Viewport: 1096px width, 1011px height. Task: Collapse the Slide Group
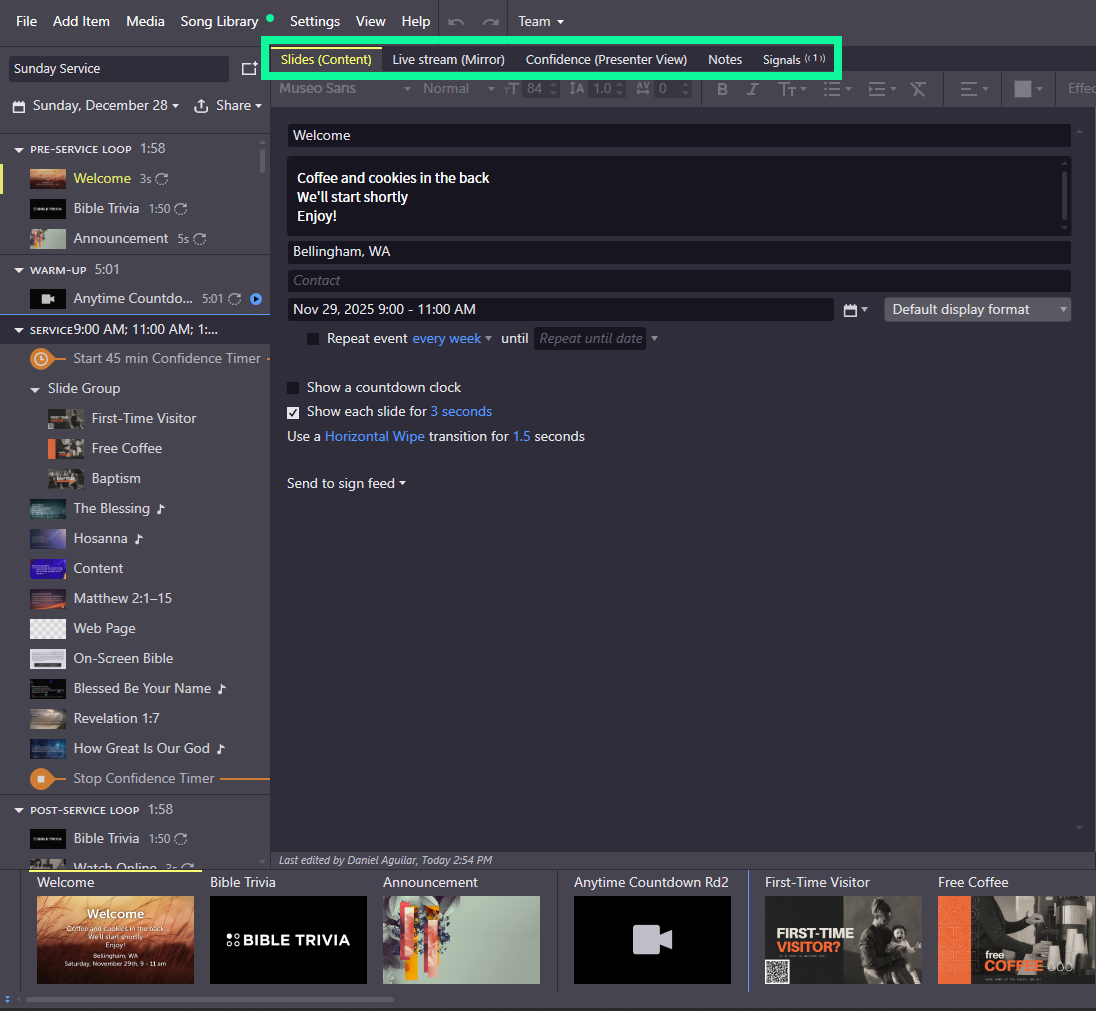[35, 390]
